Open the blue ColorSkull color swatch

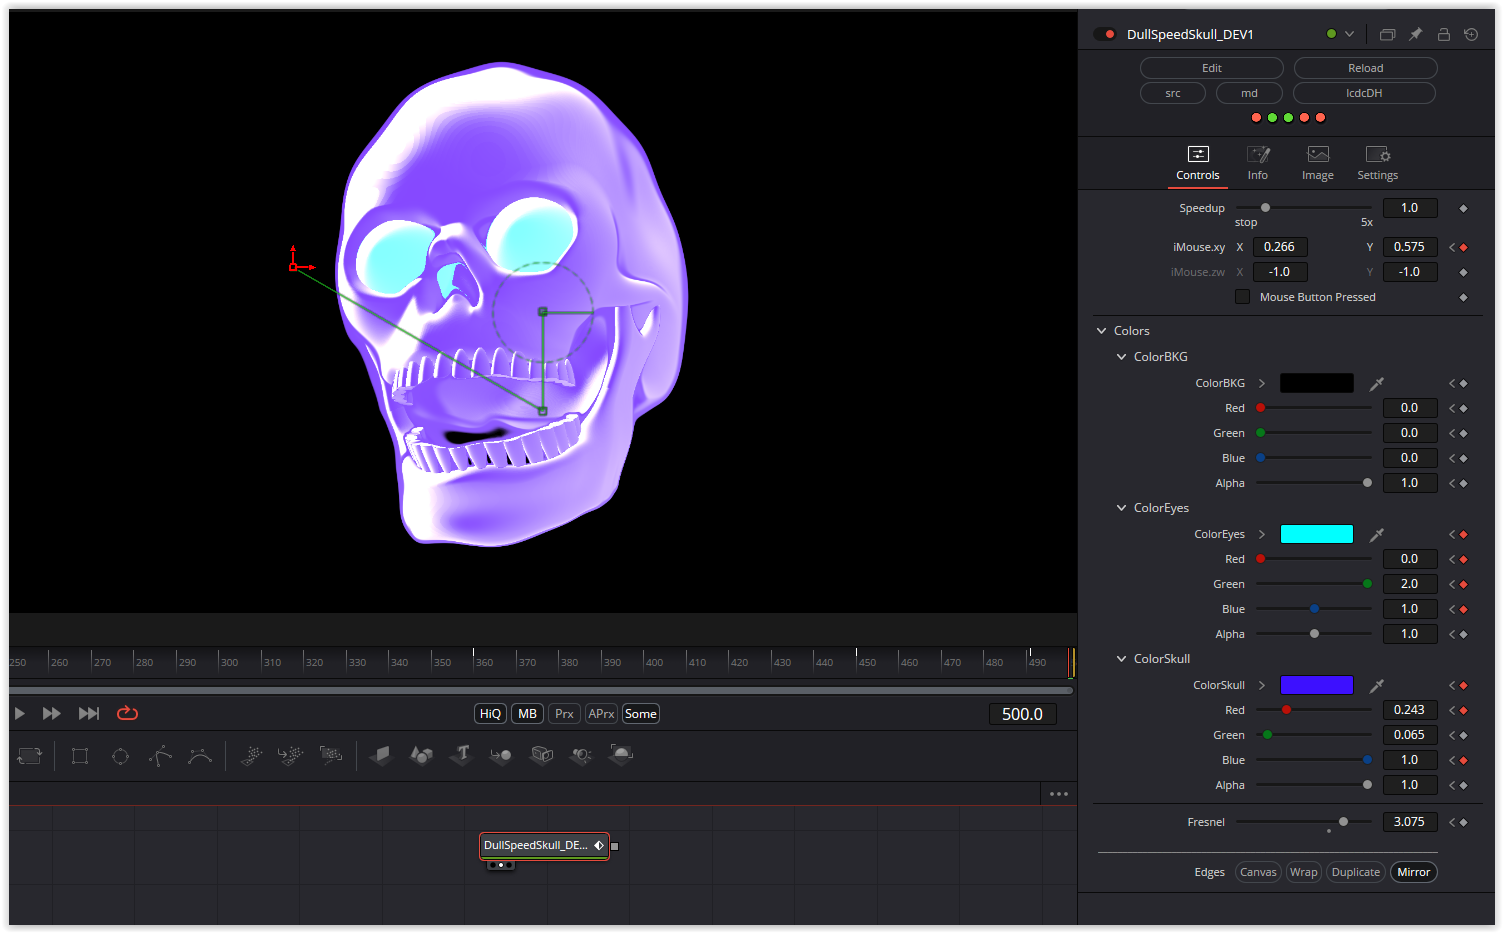(1317, 685)
